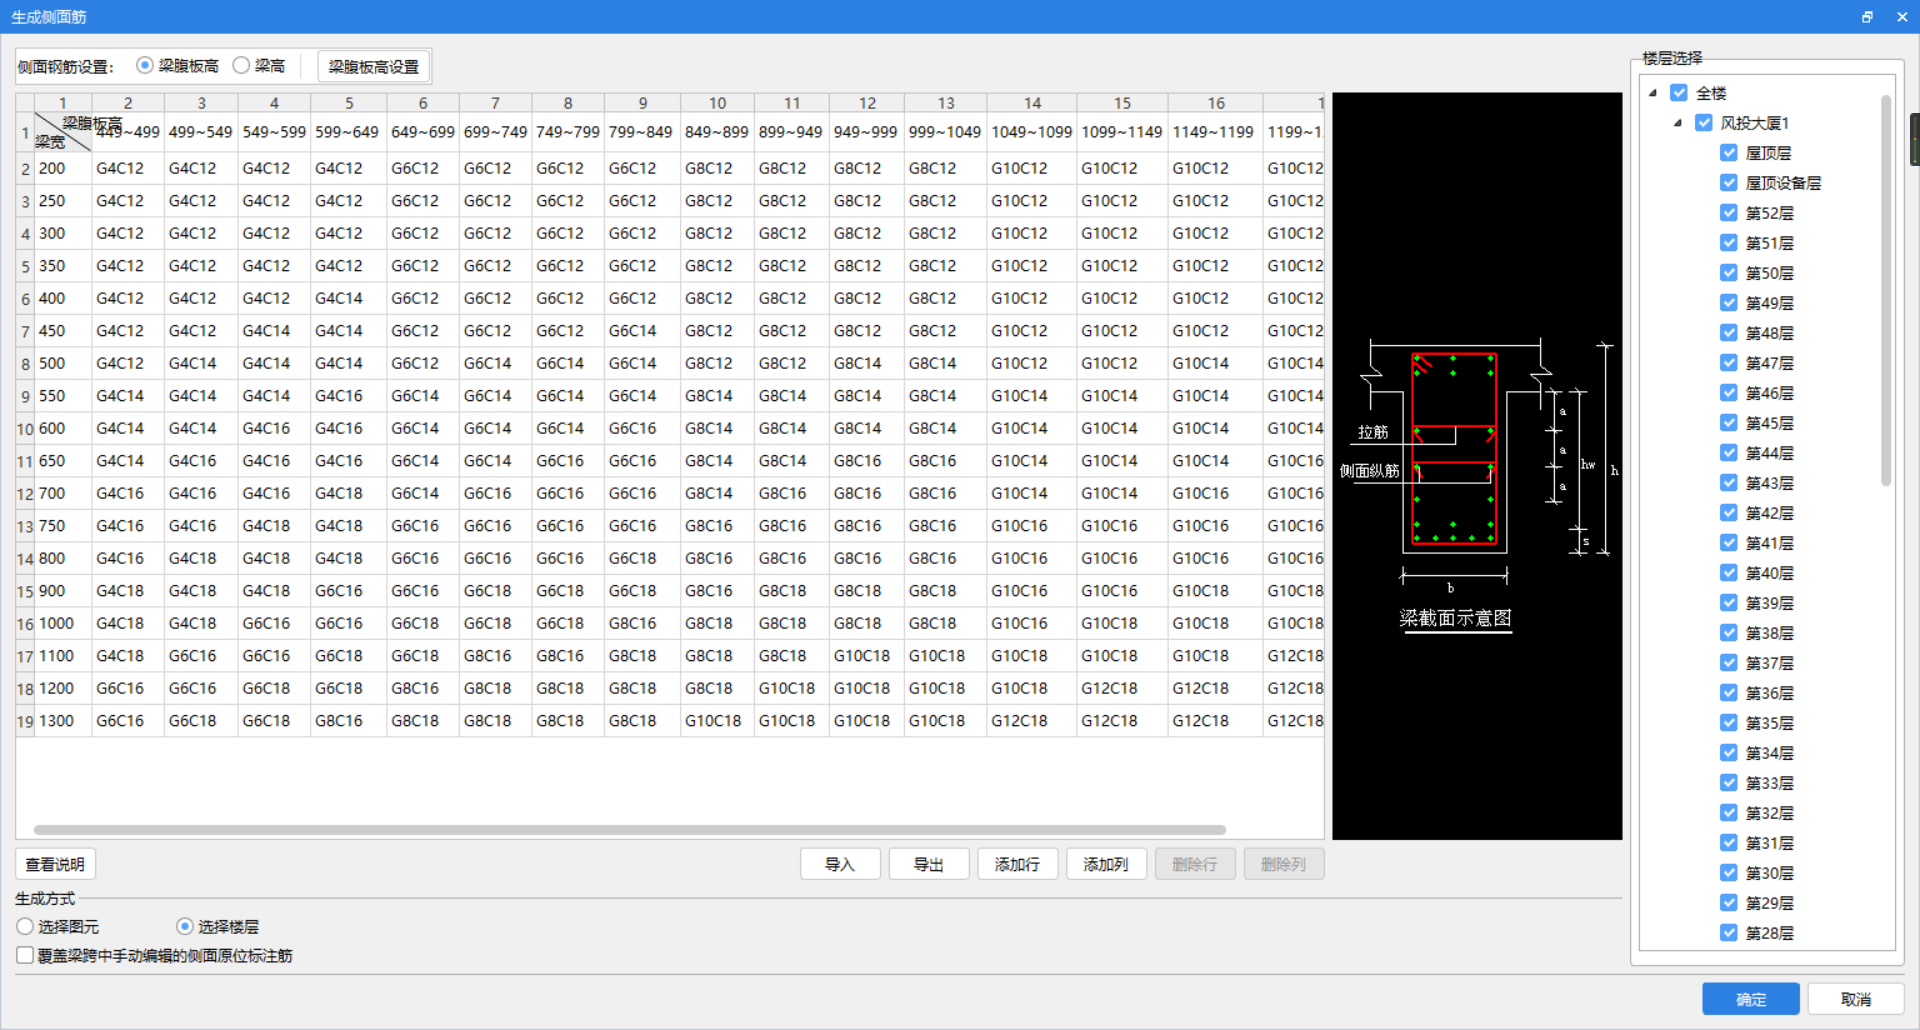Uncheck the 全楼 checkbox

coord(1679,93)
